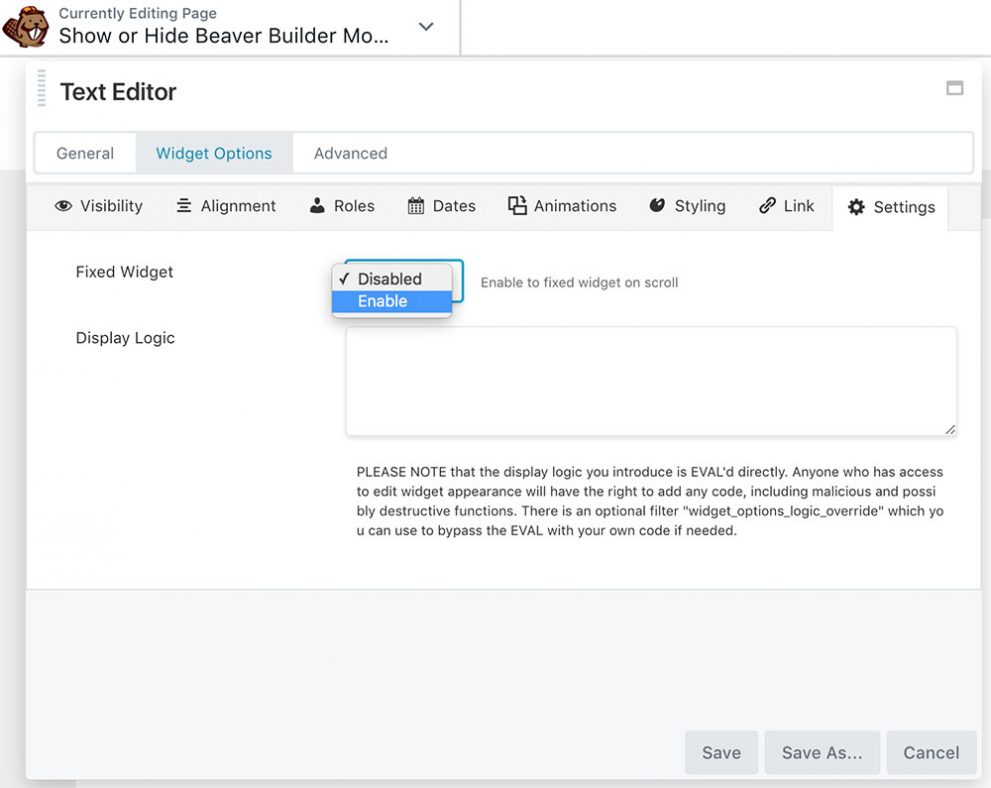This screenshot has height=788, width=991.
Task: Switch to the General tab
Action: click(x=85, y=153)
